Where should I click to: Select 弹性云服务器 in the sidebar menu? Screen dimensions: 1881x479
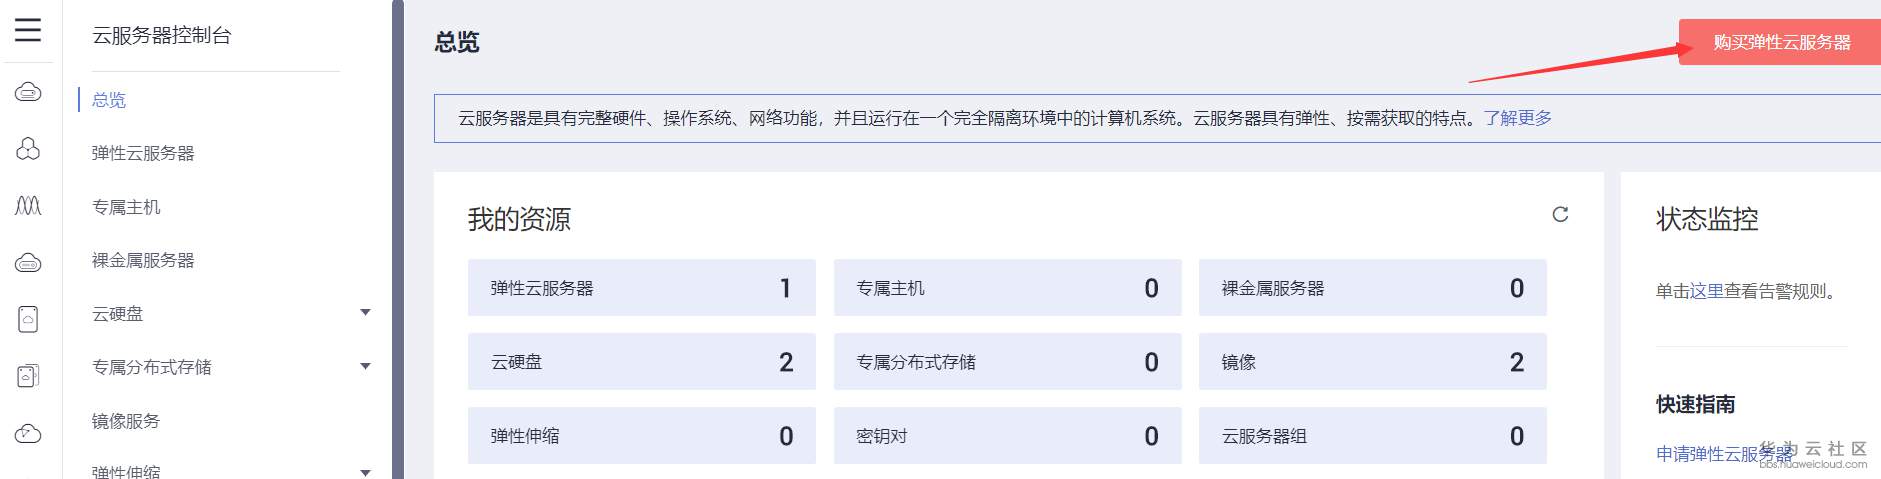click(143, 153)
